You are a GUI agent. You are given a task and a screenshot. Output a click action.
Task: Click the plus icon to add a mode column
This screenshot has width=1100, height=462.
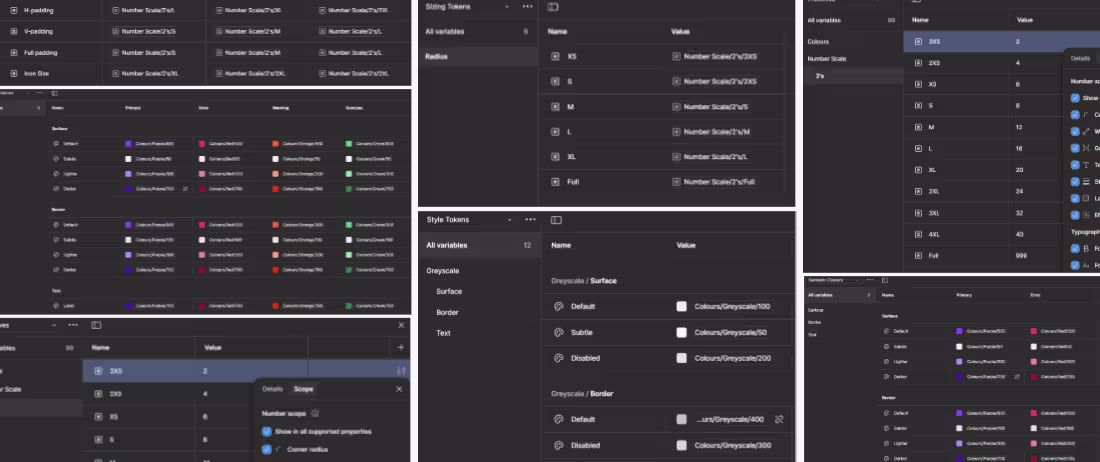pyautogui.click(x=401, y=347)
